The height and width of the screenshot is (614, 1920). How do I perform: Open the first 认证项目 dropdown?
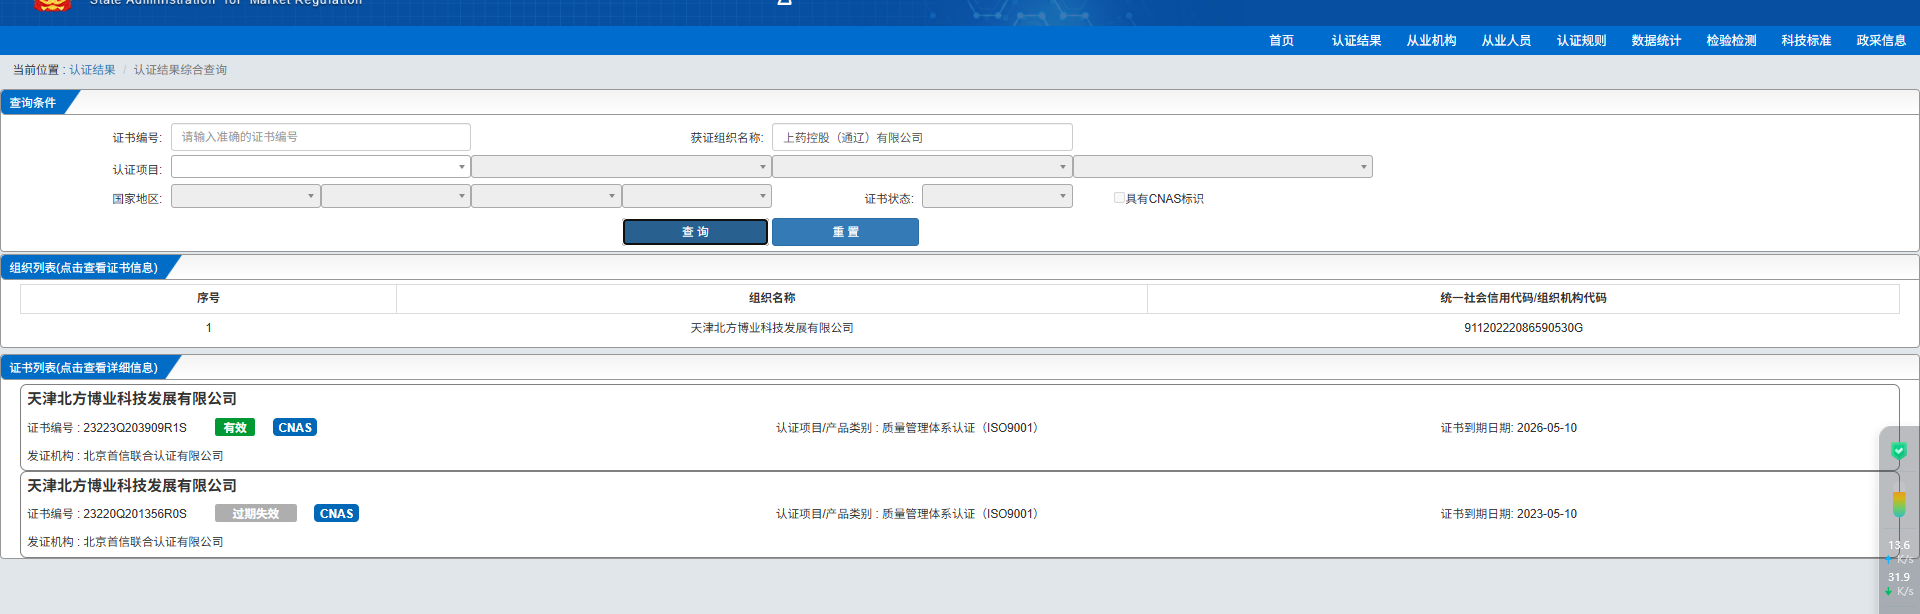(321, 167)
